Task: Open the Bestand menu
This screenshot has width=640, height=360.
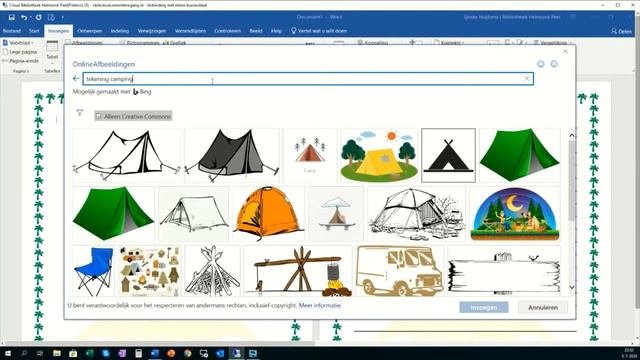Action: point(12,31)
